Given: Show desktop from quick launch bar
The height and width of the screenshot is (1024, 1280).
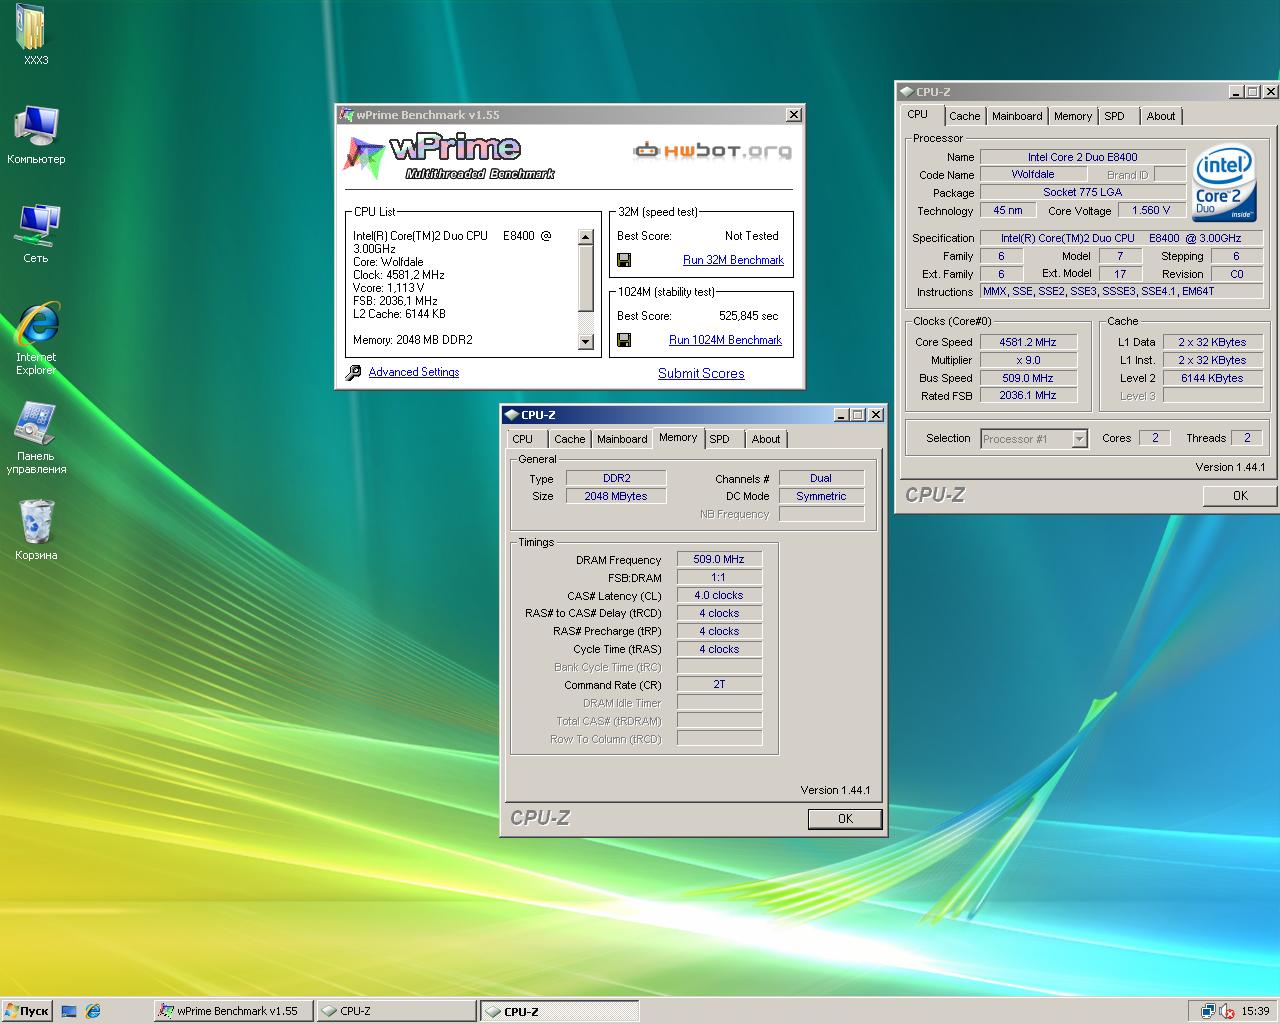Looking at the screenshot, I should (69, 1011).
